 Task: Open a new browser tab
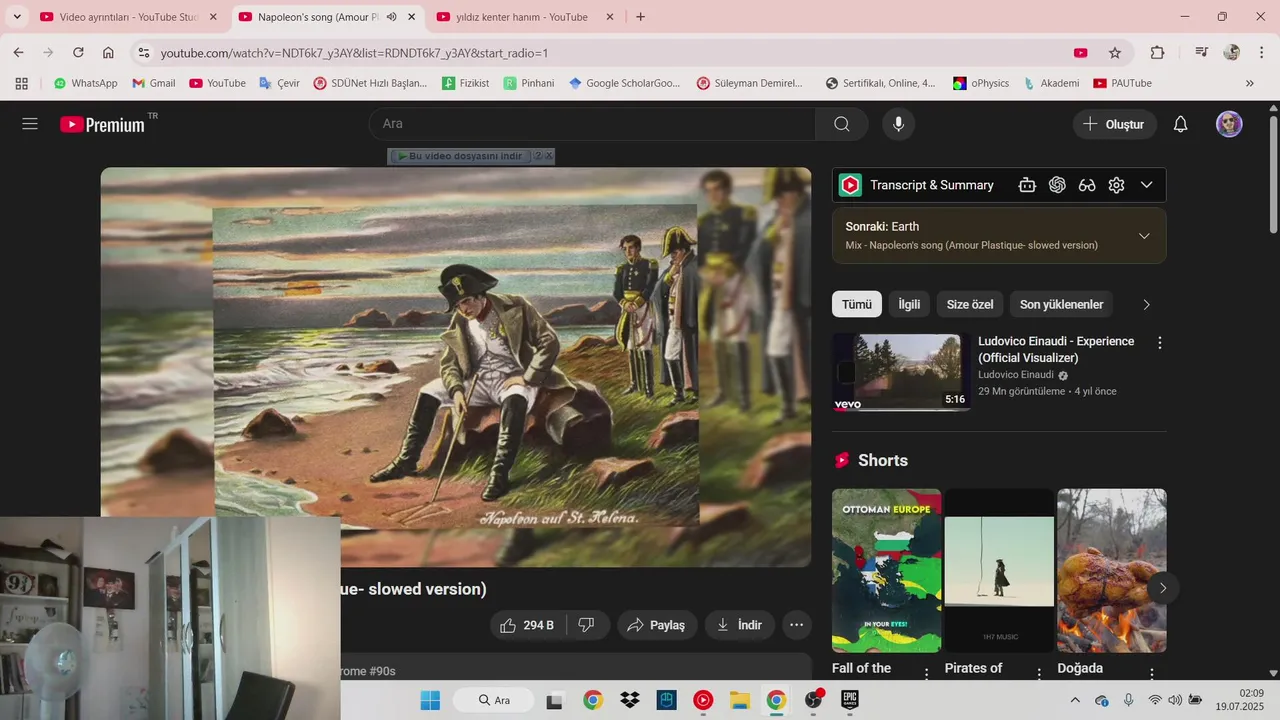(640, 17)
